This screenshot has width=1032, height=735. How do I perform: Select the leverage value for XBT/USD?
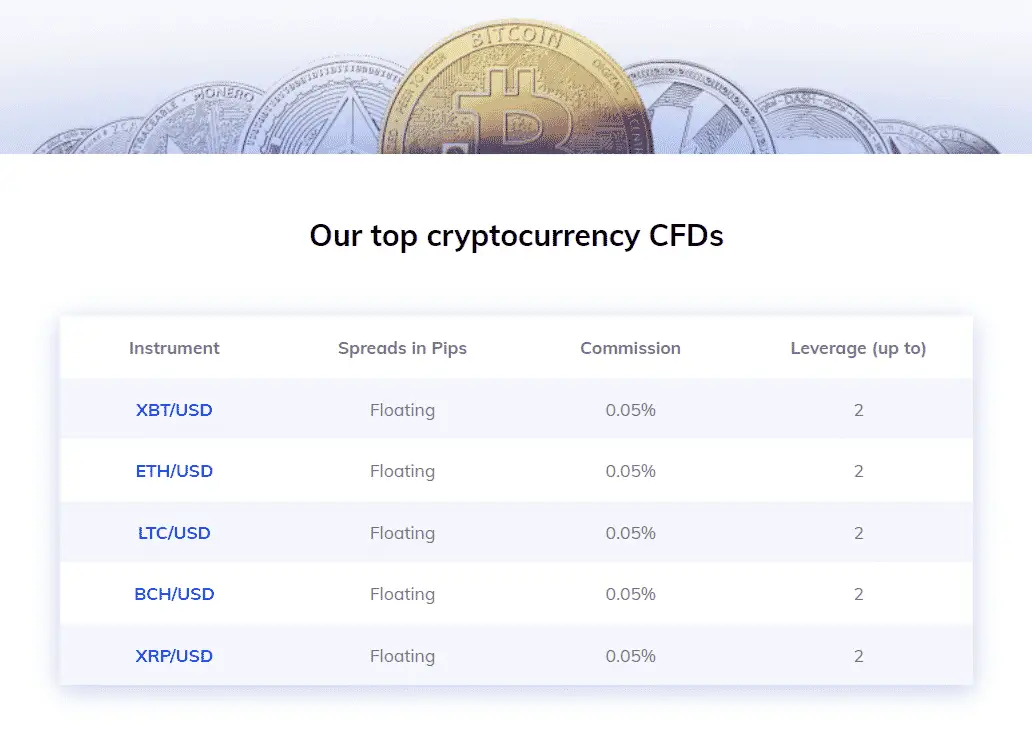click(x=858, y=410)
